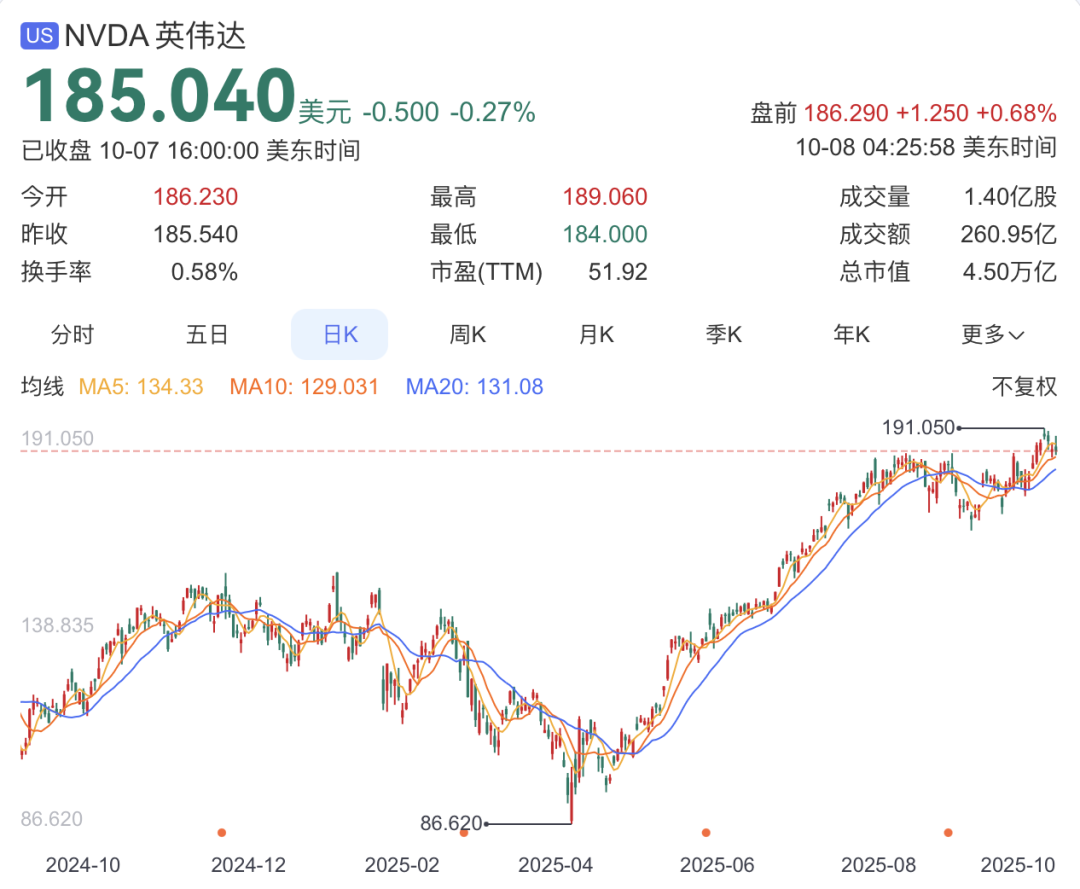Switch to the 月K monthly chart tab
The width and height of the screenshot is (1080, 889).
(x=596, y=334)
